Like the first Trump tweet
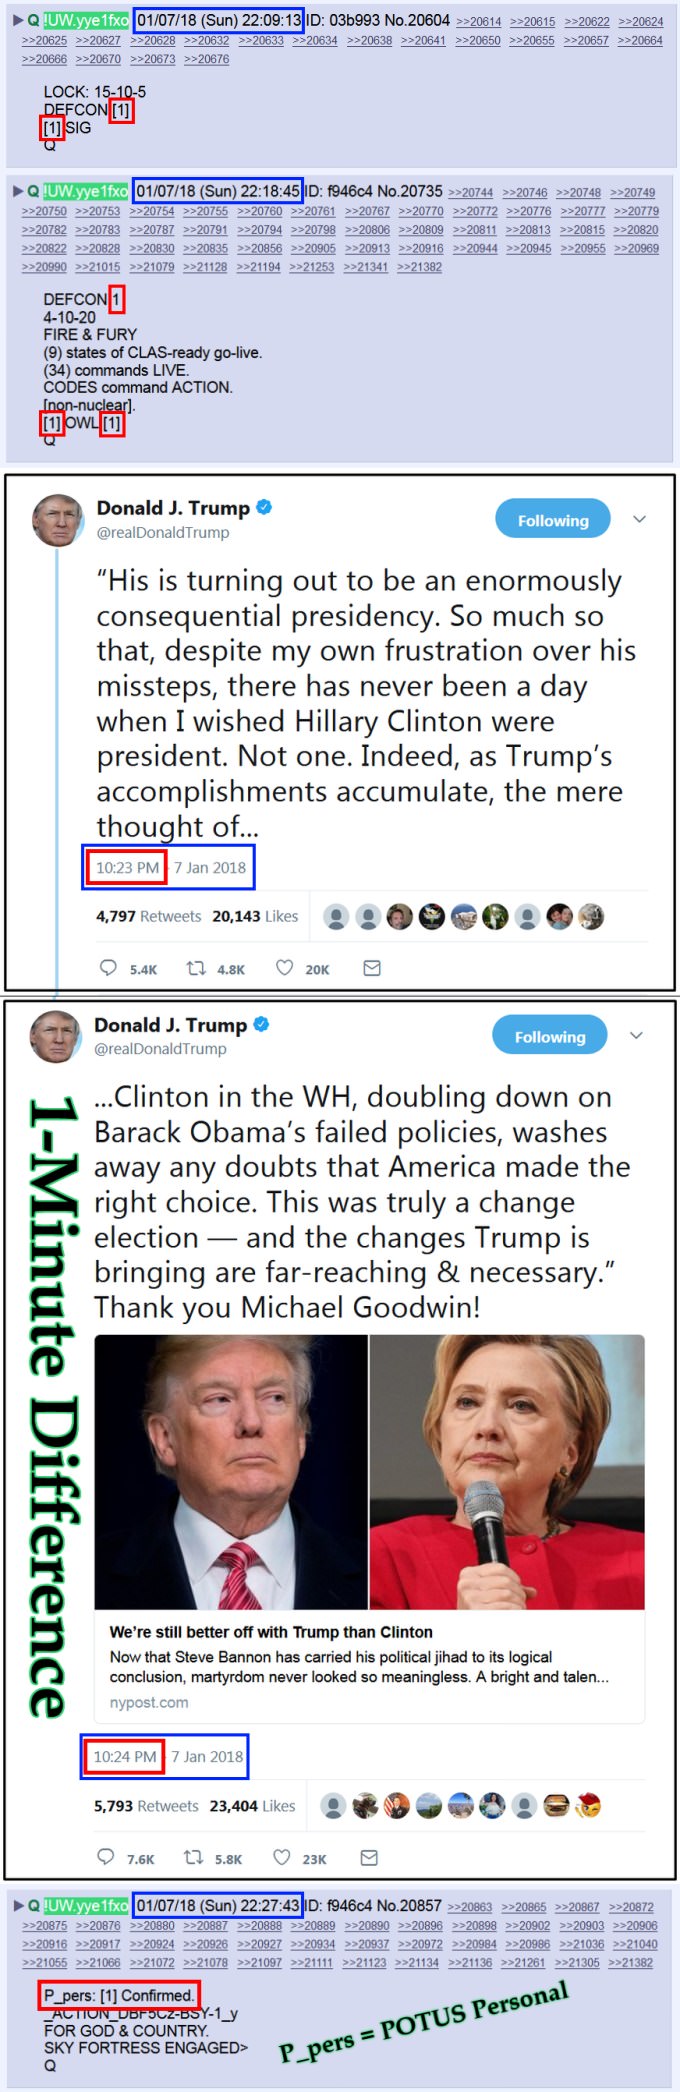 (x=285, y=968)
